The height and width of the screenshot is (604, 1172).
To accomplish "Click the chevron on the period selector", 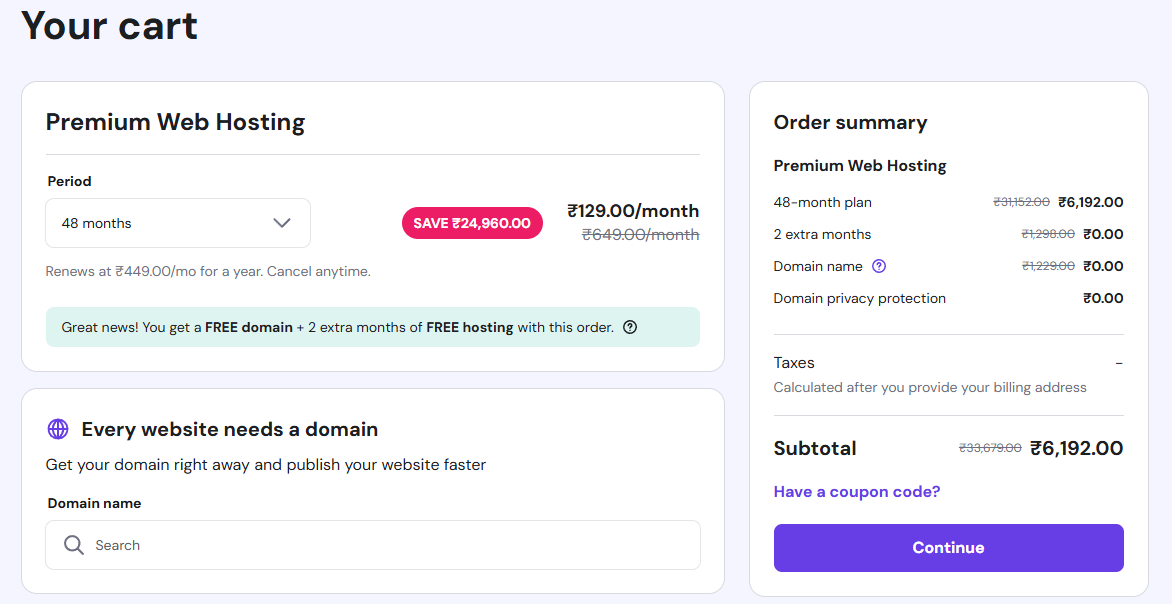I will tap(281, 223).
